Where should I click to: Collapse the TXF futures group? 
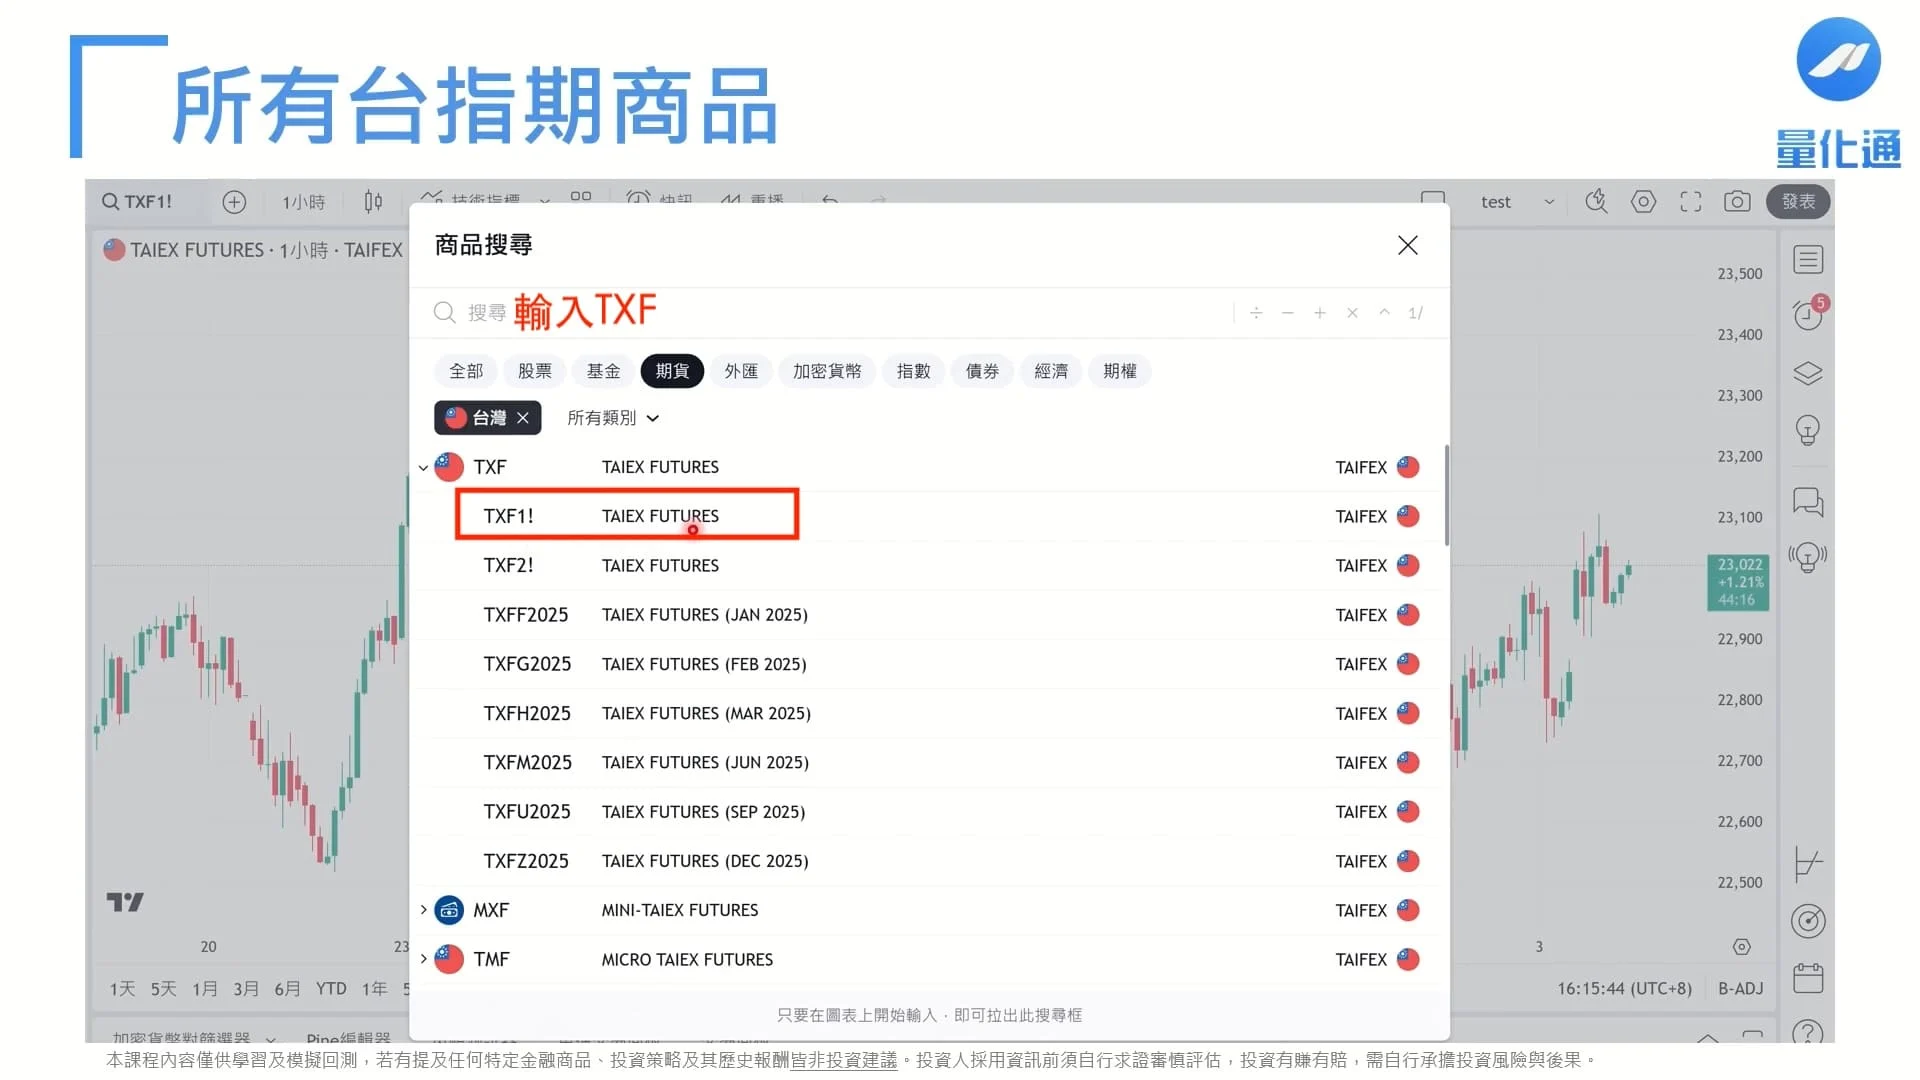click(x=423, y=467)
